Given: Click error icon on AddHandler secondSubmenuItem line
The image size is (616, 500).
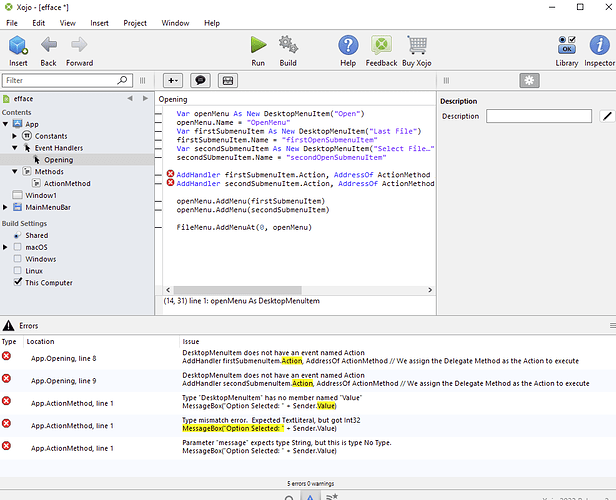Looking at the screenshot, I should click(170, 183).
